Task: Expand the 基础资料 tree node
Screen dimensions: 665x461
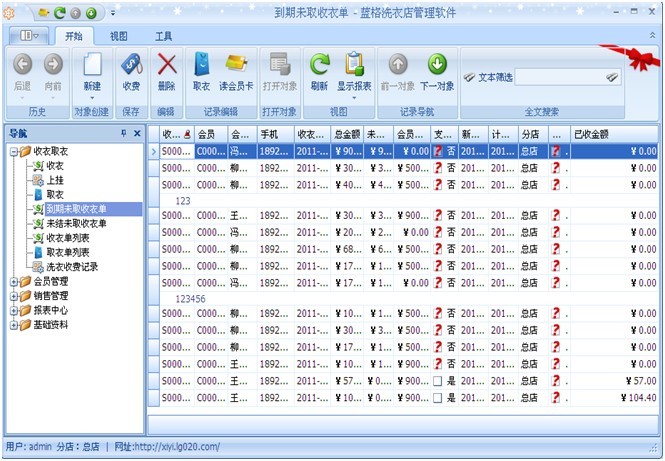Action: 14,325
